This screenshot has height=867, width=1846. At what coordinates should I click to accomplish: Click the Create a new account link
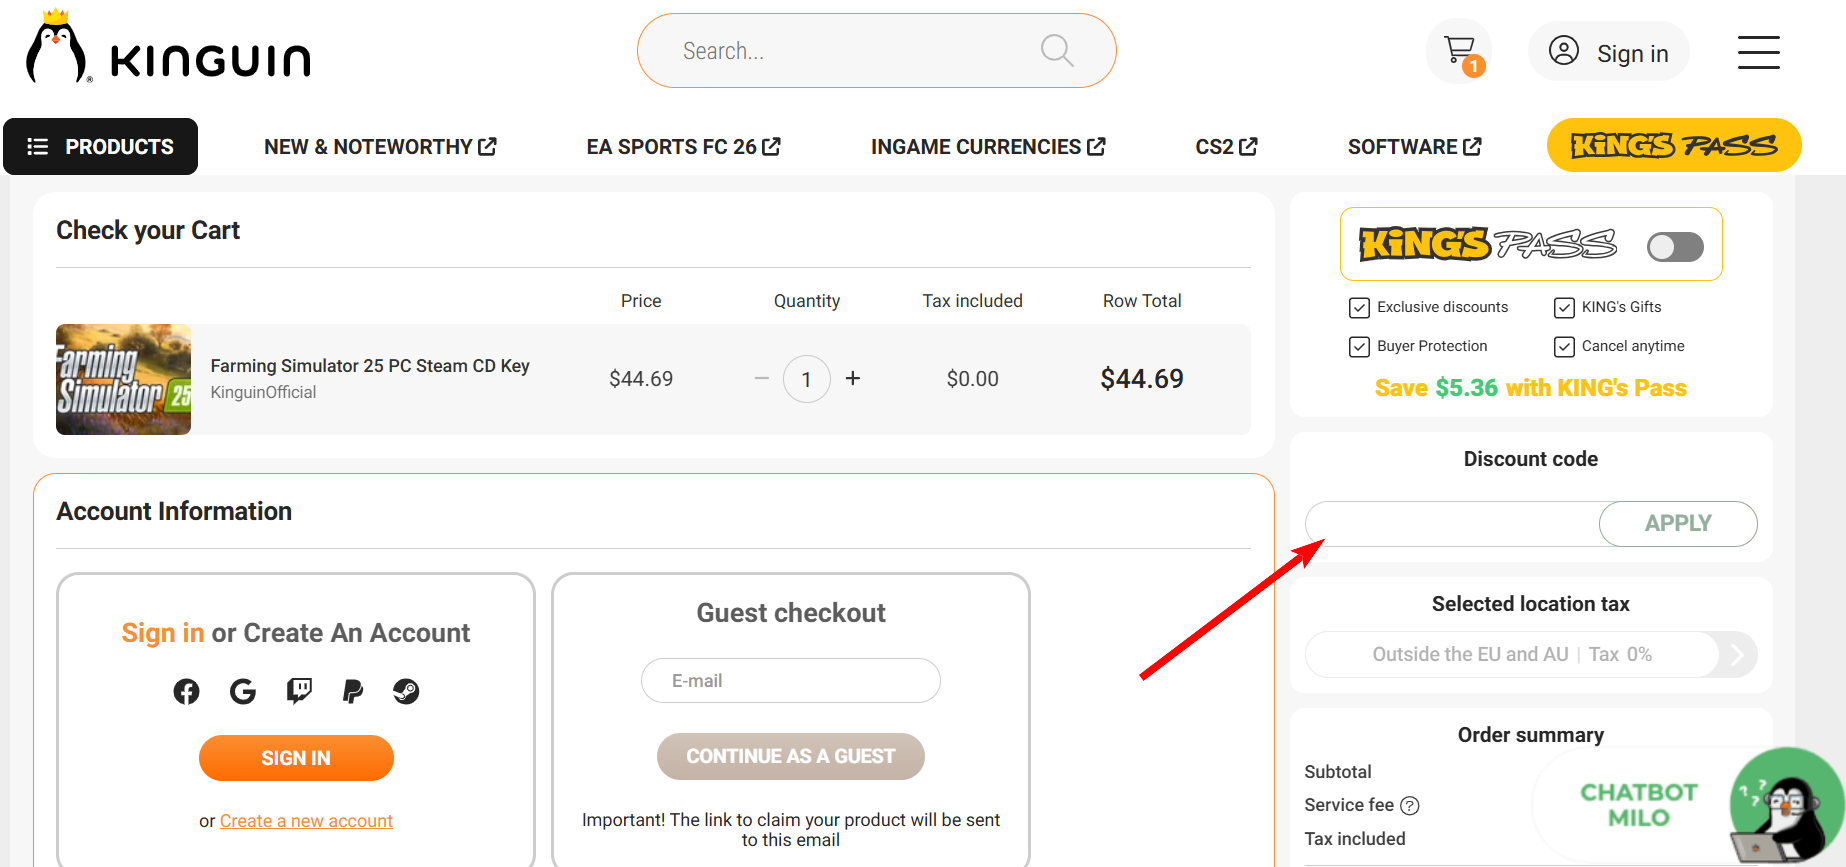click(x=306, y=821)
